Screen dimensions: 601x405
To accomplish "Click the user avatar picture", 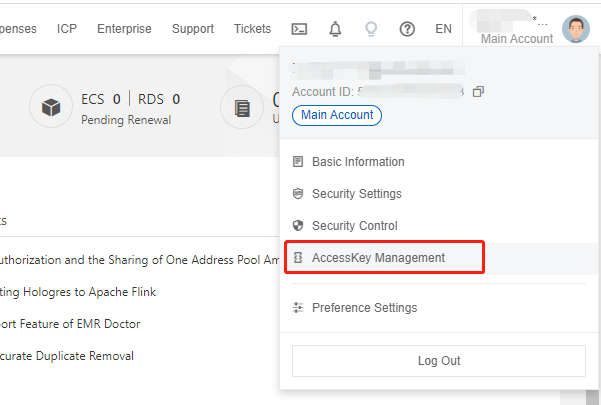I will click(x=576, y=29).
